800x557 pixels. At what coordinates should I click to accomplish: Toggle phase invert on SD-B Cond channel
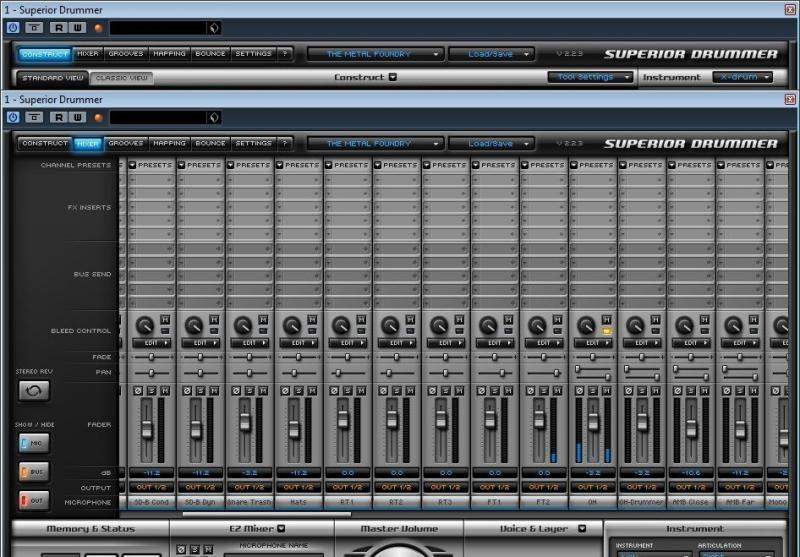point(137,389)
